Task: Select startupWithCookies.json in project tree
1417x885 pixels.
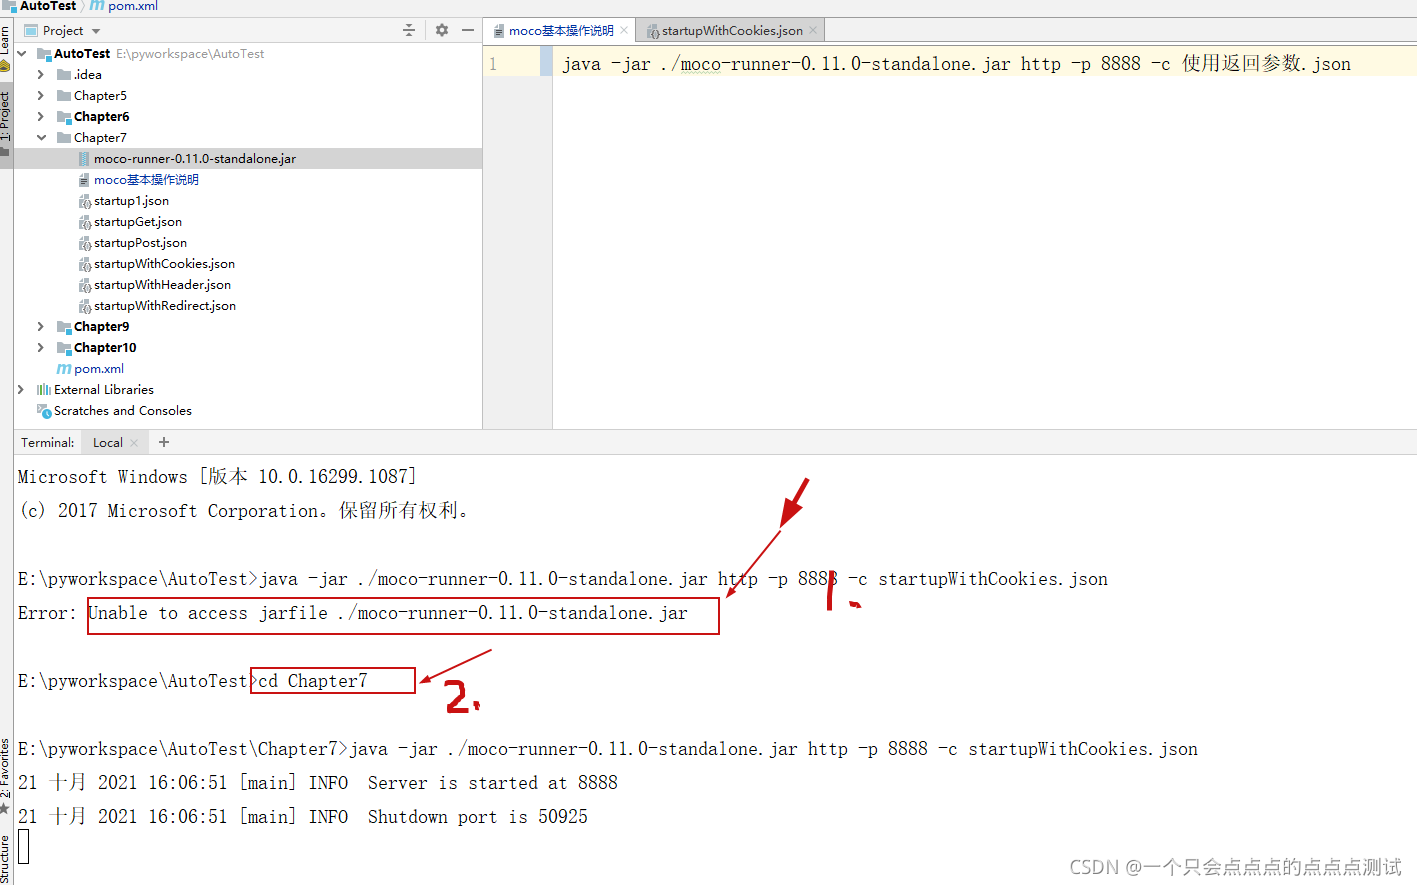Action: point(164,263)
